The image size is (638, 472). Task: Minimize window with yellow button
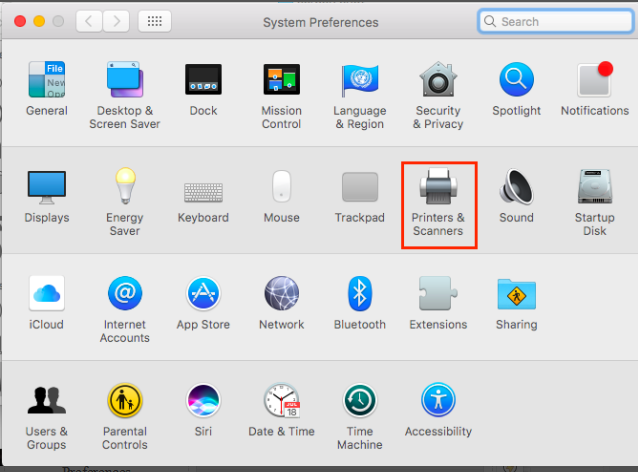point(39,21)
